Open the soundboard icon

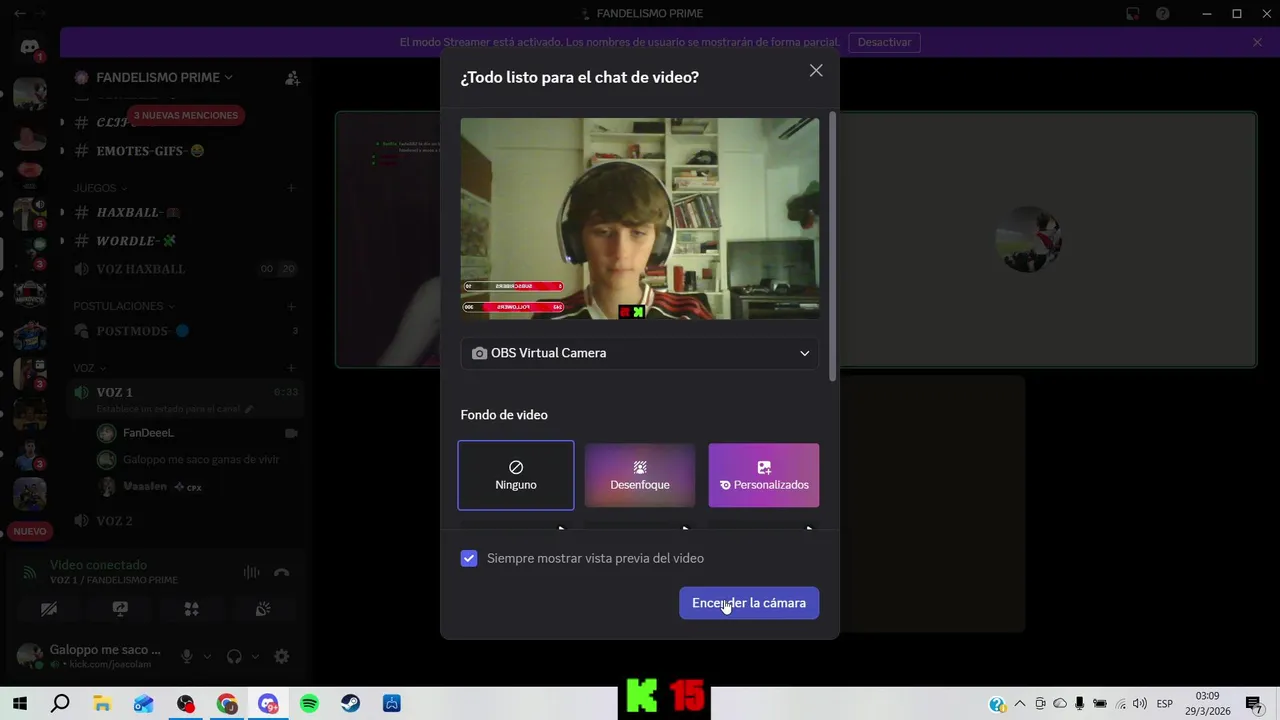pos(263,609)
